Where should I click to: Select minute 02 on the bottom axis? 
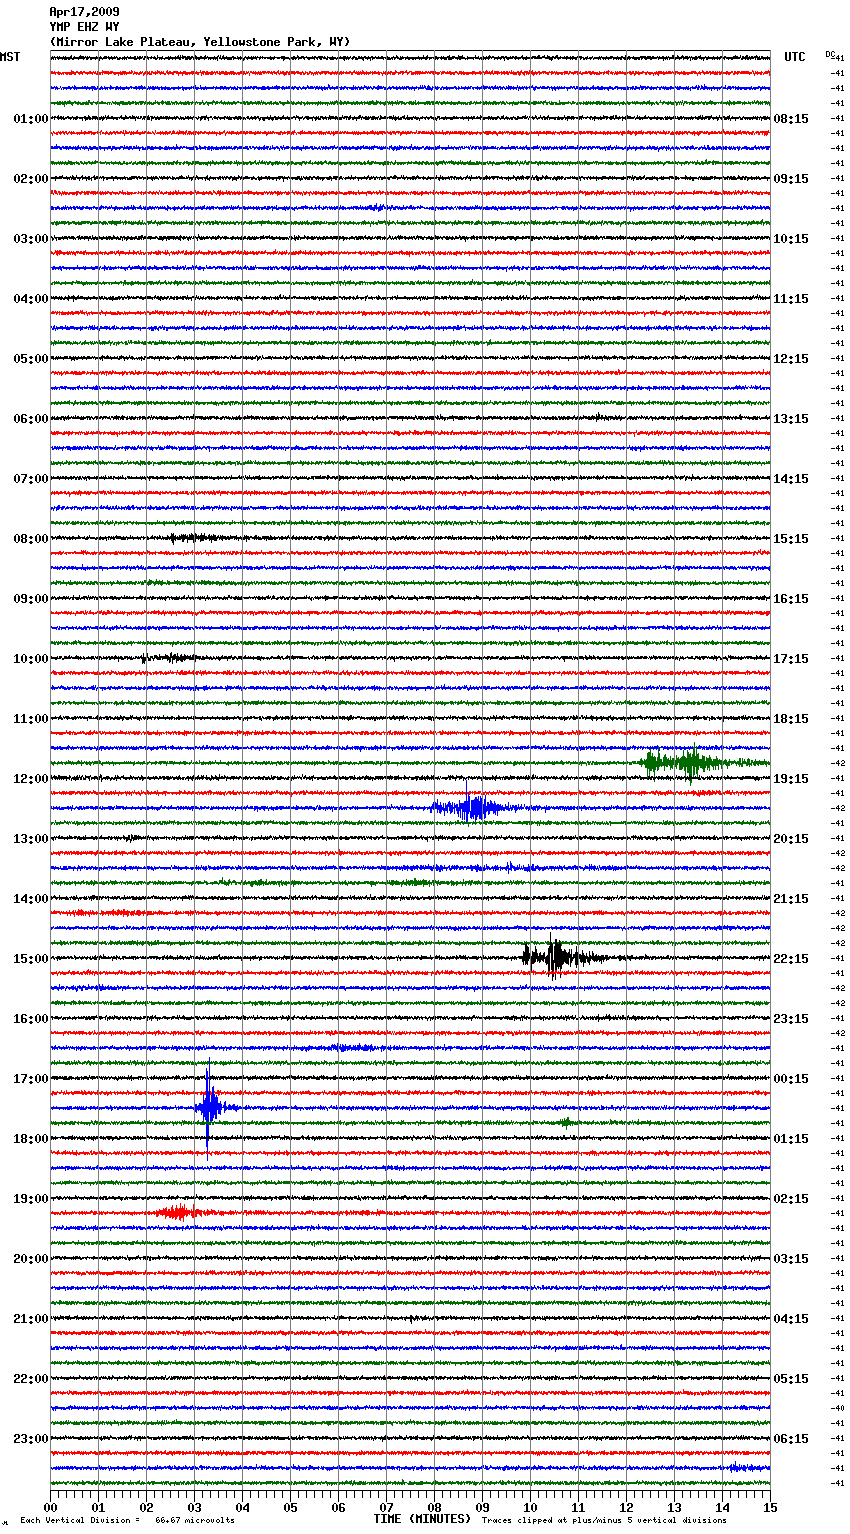point(146,1507)
